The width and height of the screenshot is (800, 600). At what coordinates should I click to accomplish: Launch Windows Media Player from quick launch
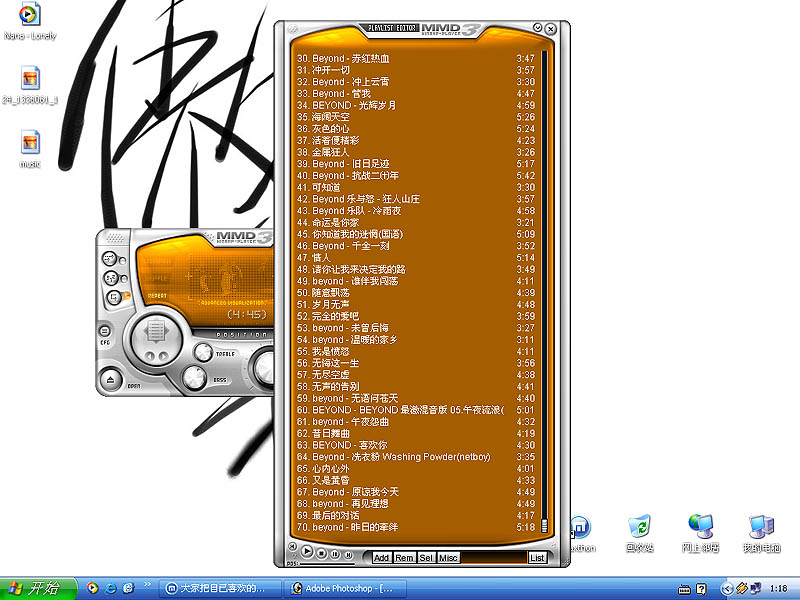92,588
